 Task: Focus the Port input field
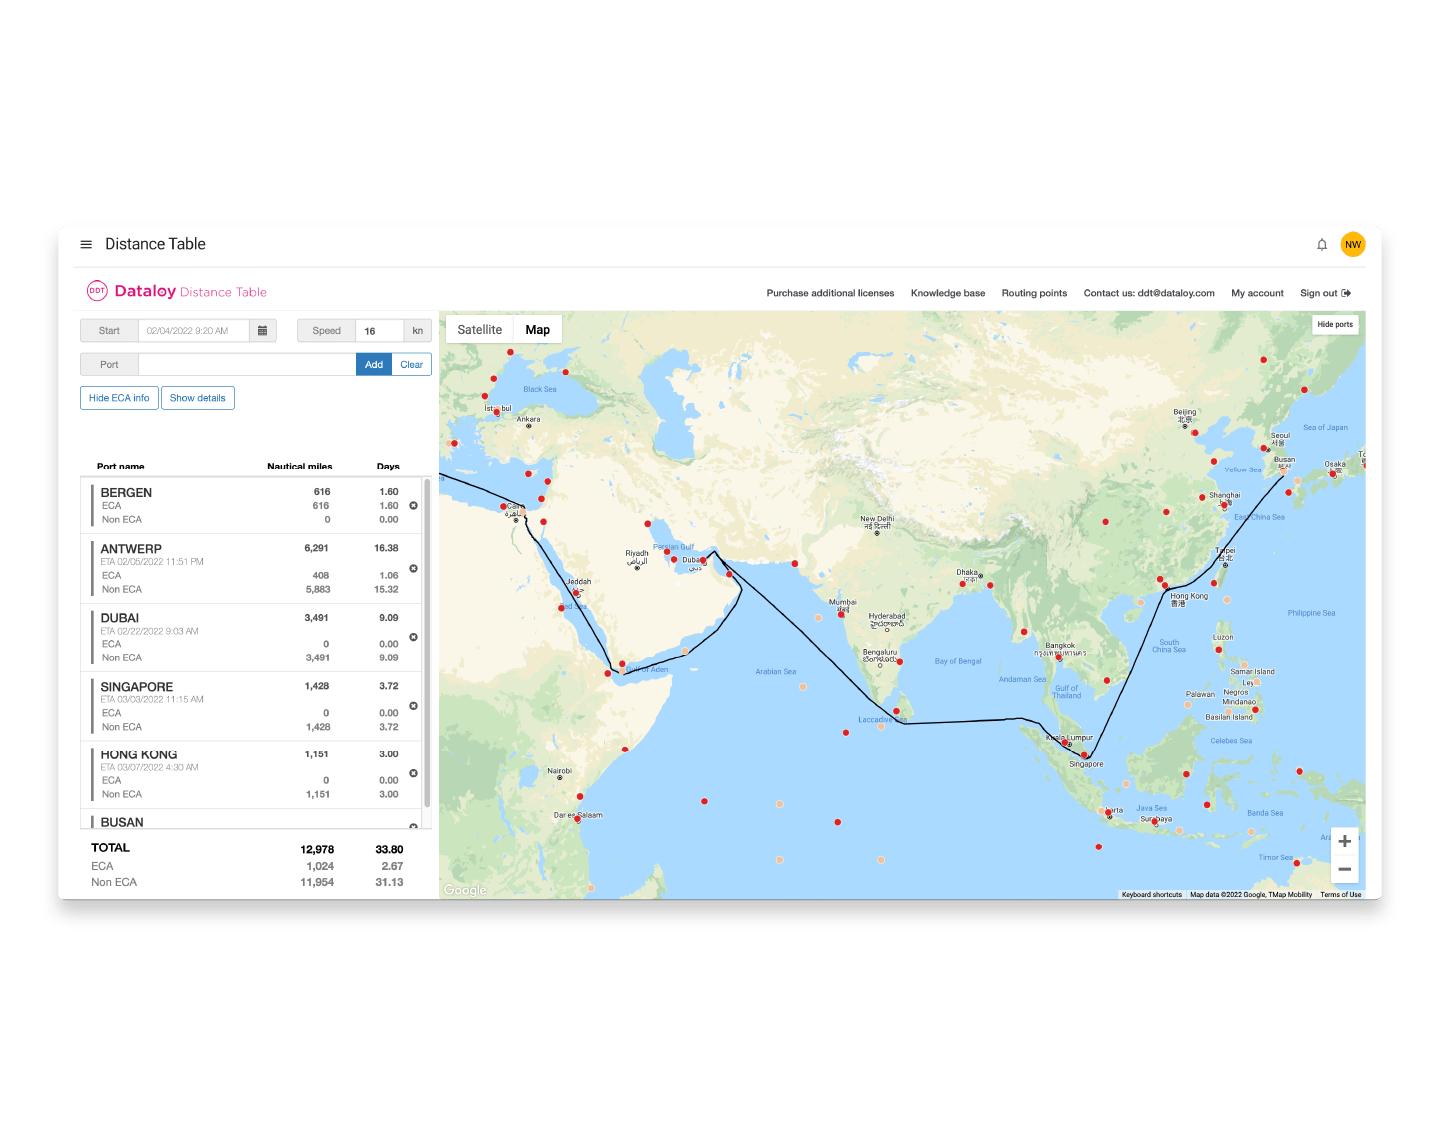pyautogui.click(x=247, y=365)
